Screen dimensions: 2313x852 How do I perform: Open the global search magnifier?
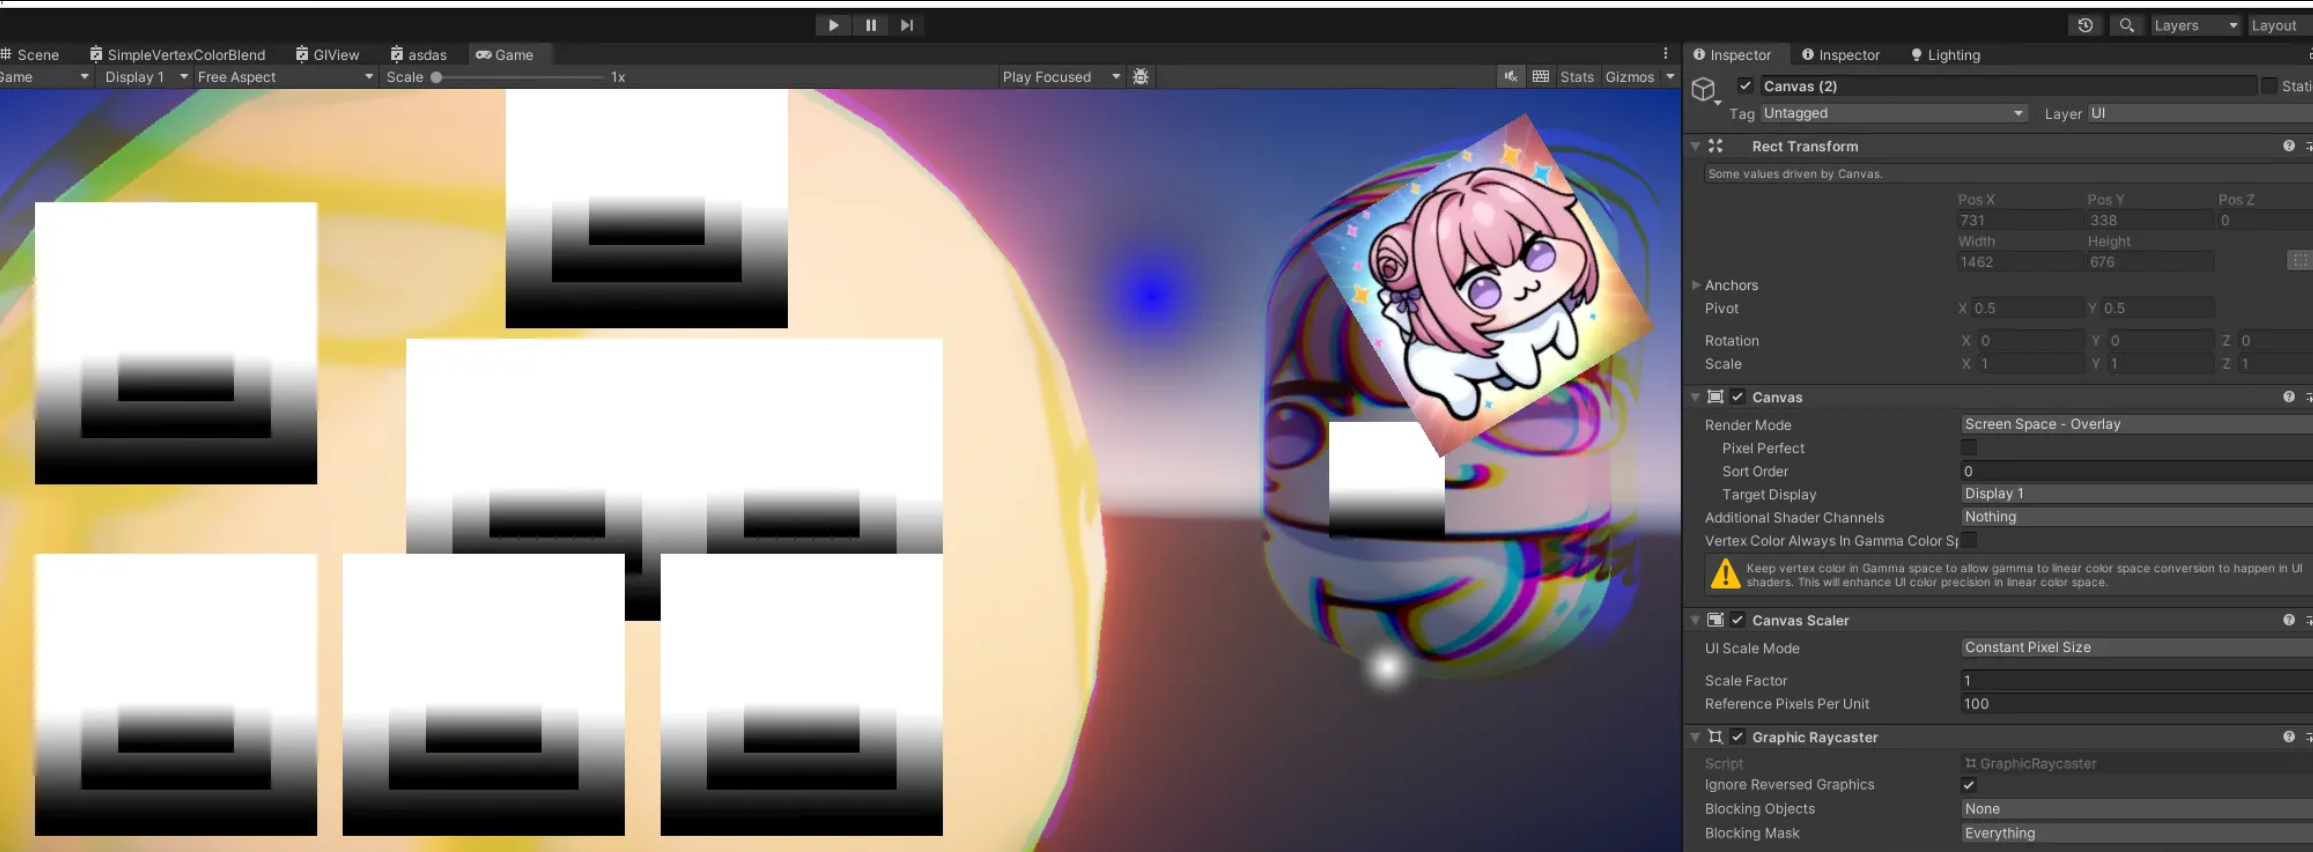(2127, 25)
